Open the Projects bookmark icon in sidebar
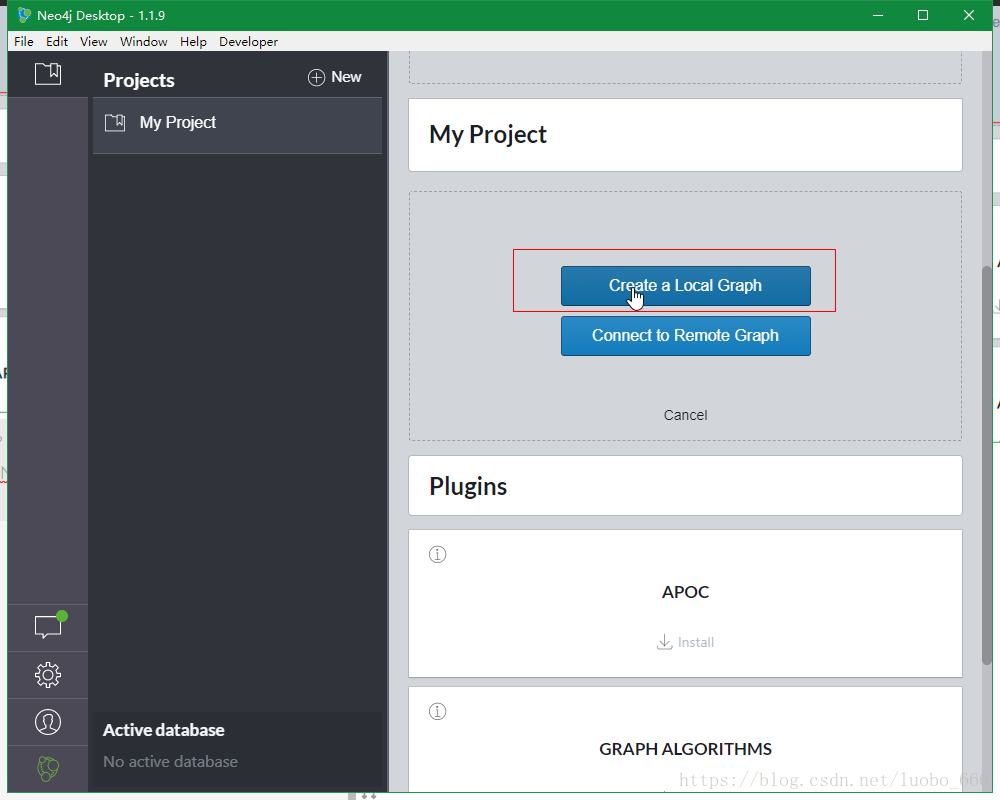The image size is (1000, 800). [x=48, y=74]
